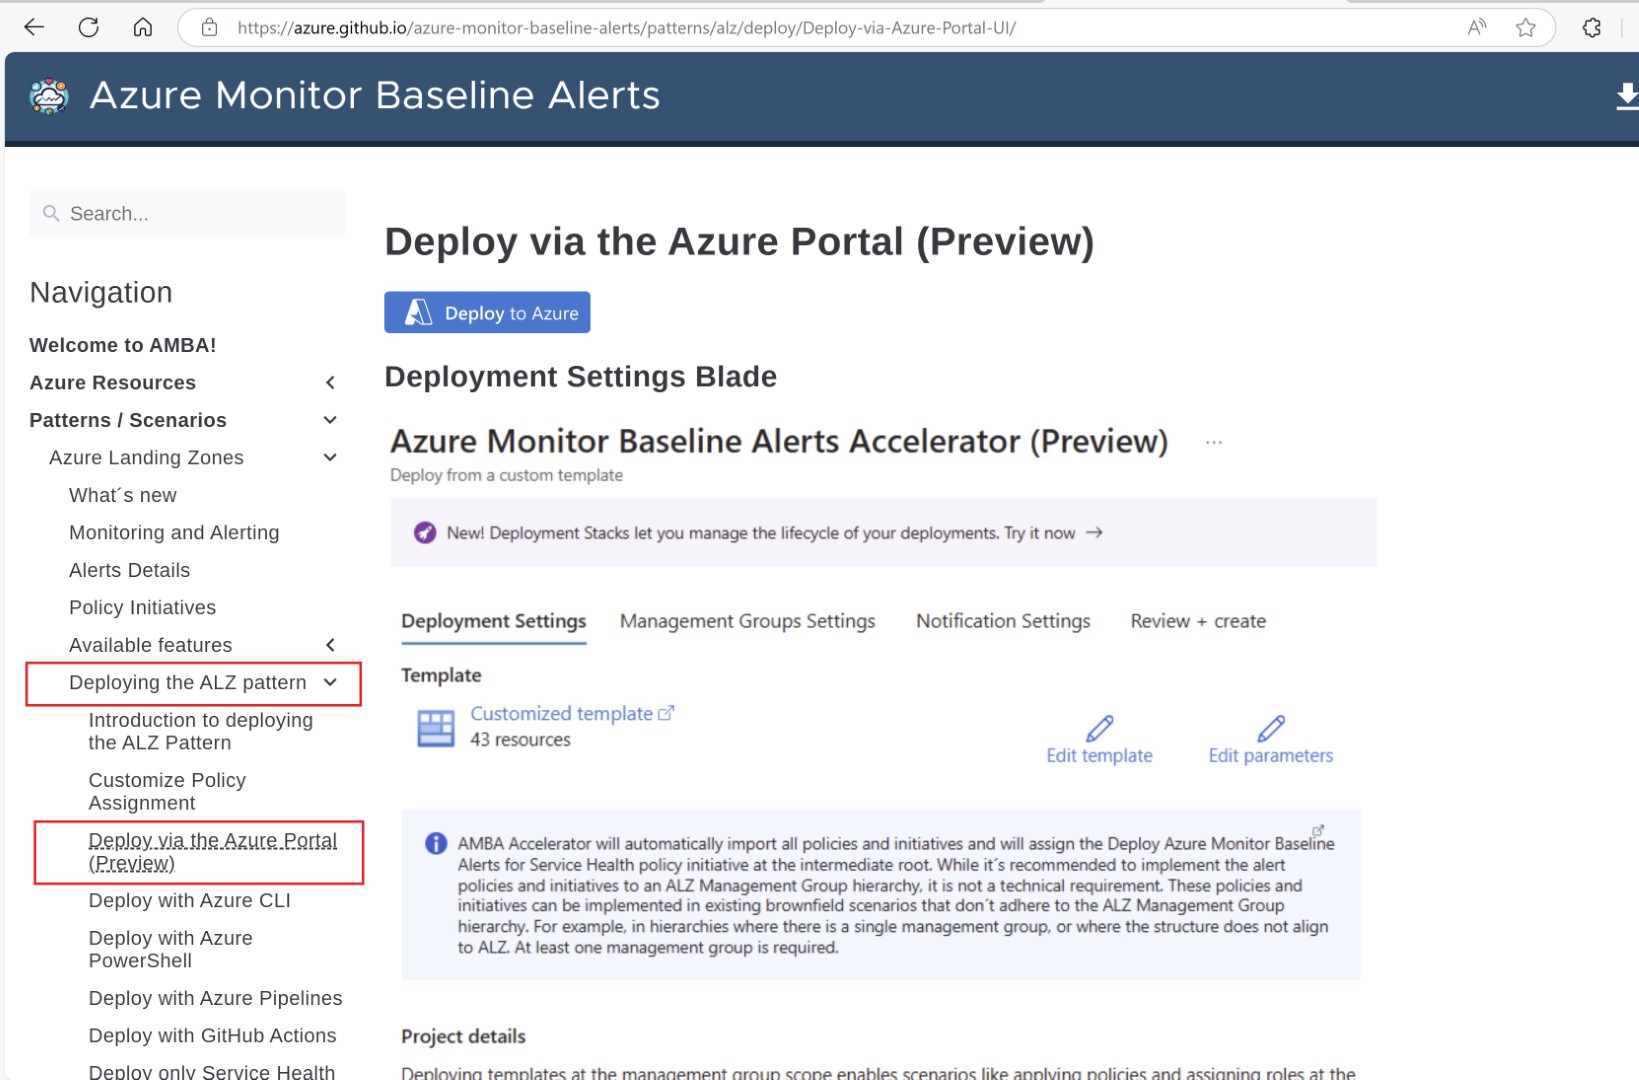Activate the read aloud icon
Viewport: 1639px width, 1080px height.
coord(1477,28)
